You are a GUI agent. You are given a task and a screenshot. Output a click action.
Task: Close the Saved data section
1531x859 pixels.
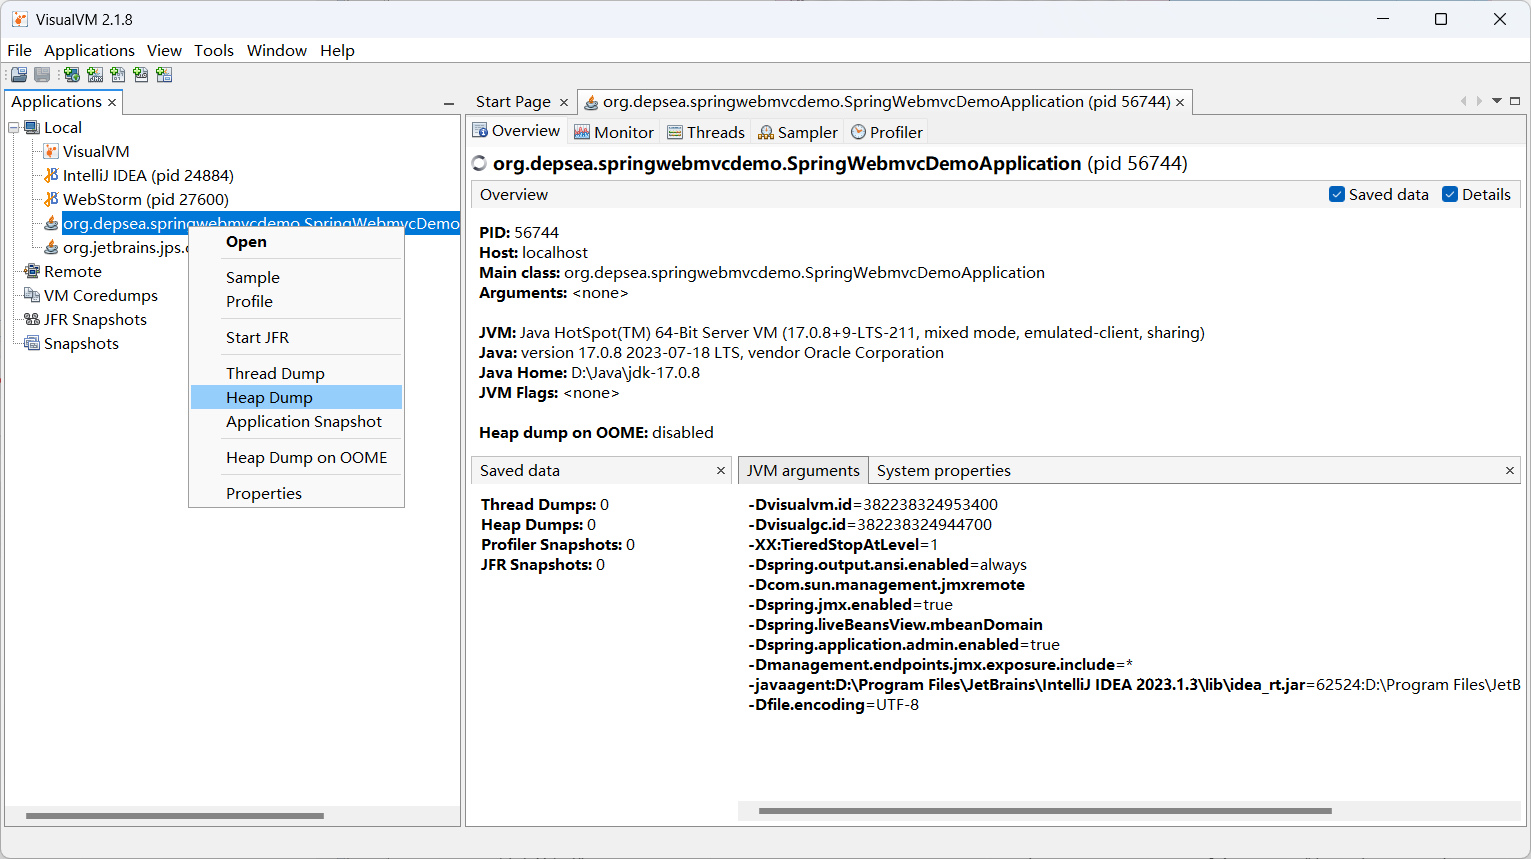pos(721,470)
